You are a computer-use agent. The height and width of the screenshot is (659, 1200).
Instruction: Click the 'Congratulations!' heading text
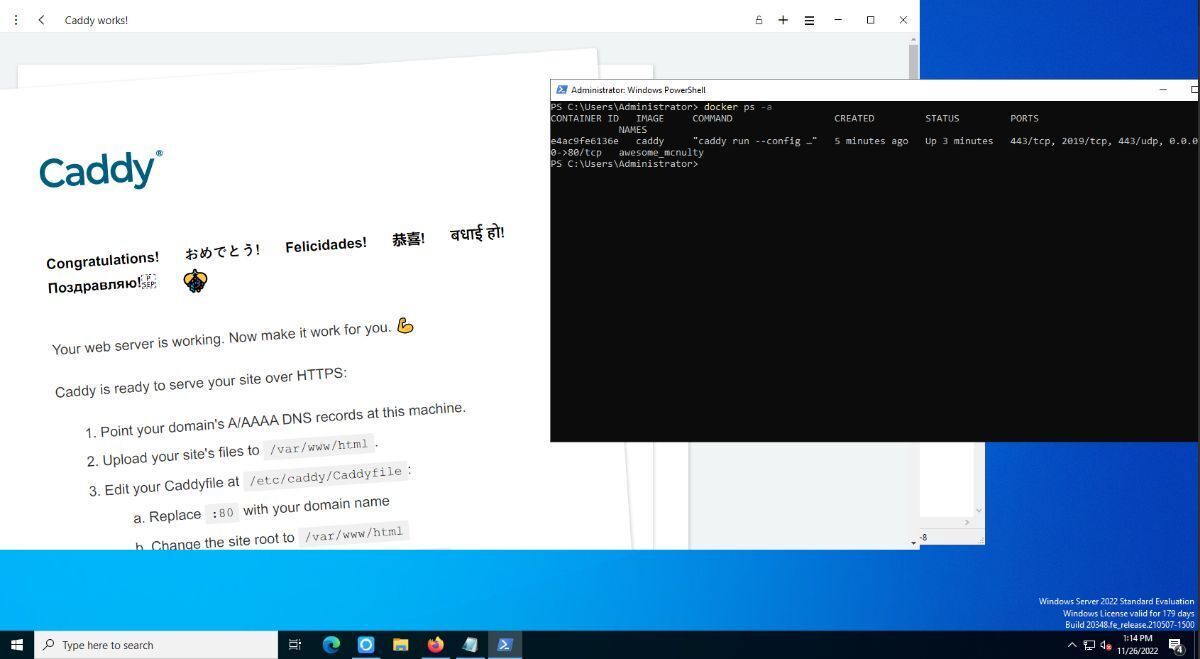tap(102, 261)
